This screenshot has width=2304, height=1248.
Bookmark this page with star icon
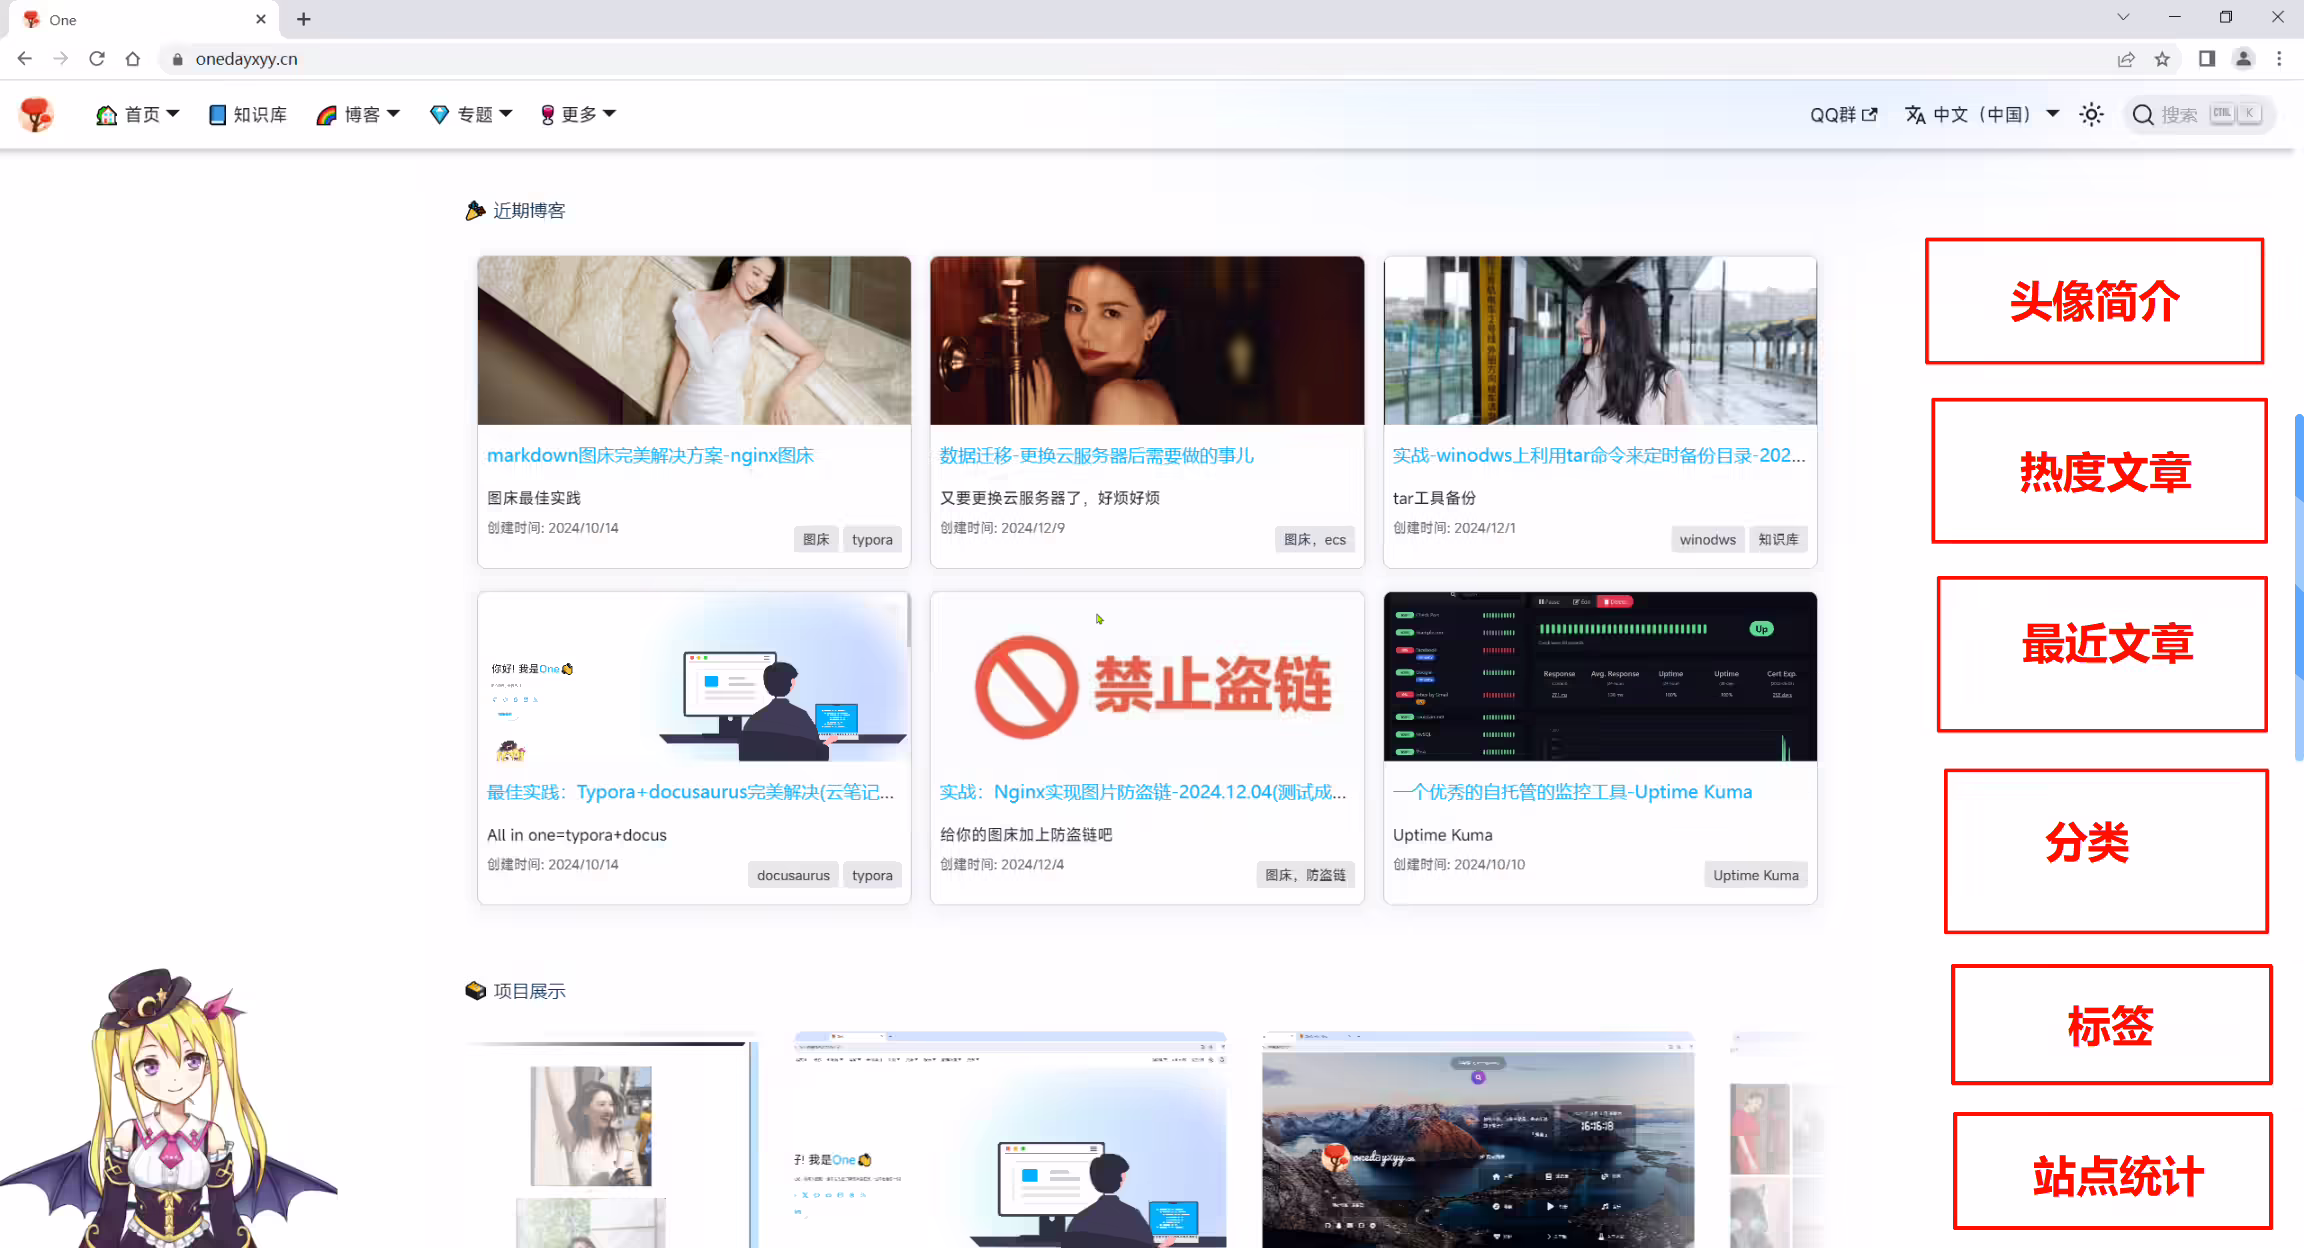(2162, 59)
